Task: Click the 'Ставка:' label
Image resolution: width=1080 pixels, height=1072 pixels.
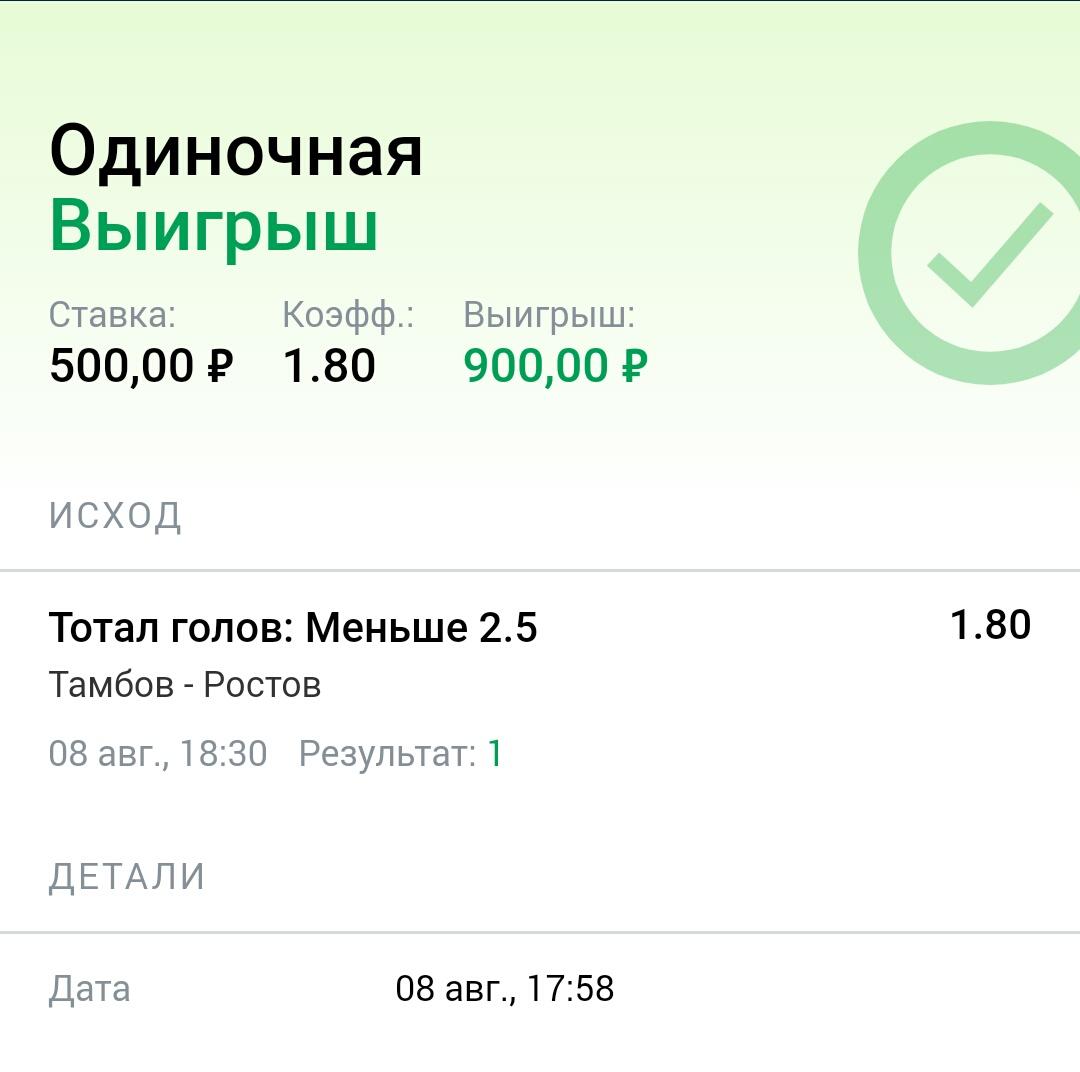Action: (112, 315)
